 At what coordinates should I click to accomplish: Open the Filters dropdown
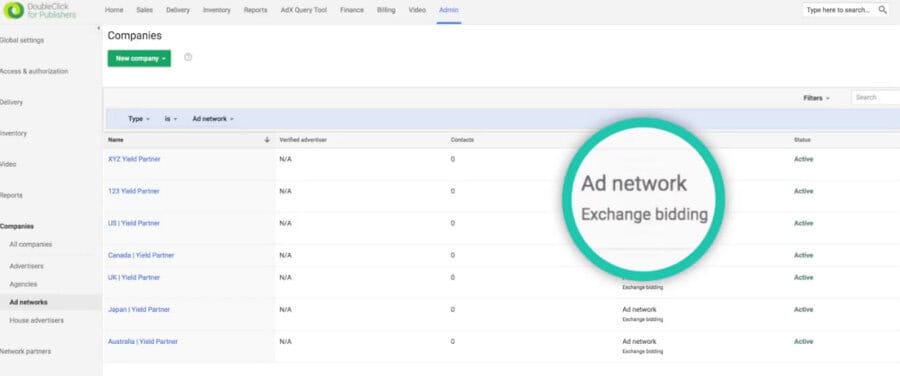pos(816,98)
